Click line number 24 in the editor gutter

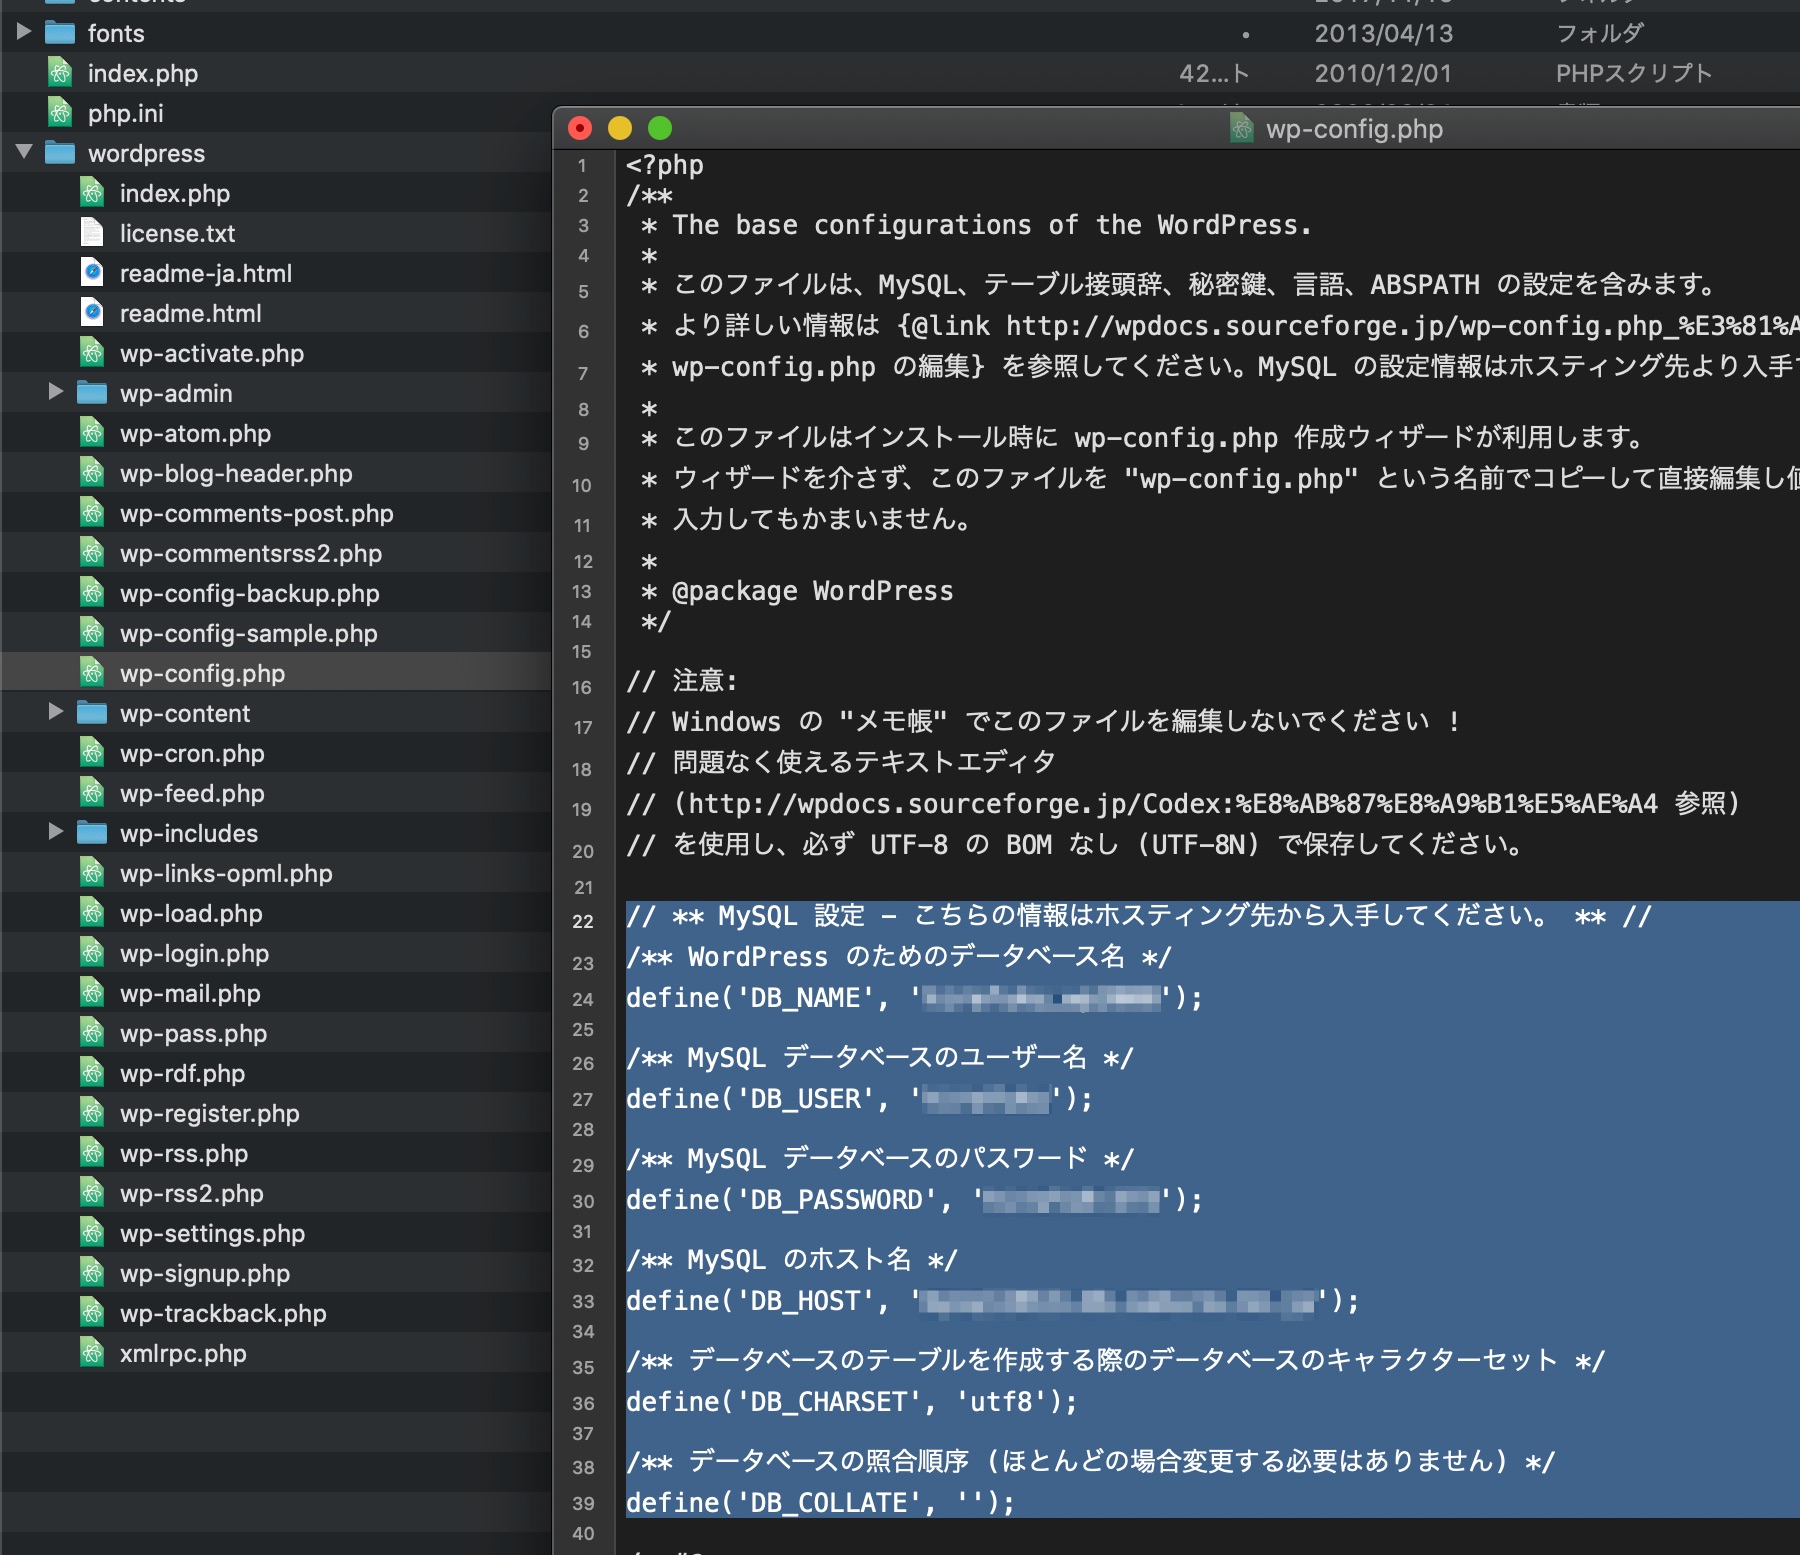coord(583,999)
